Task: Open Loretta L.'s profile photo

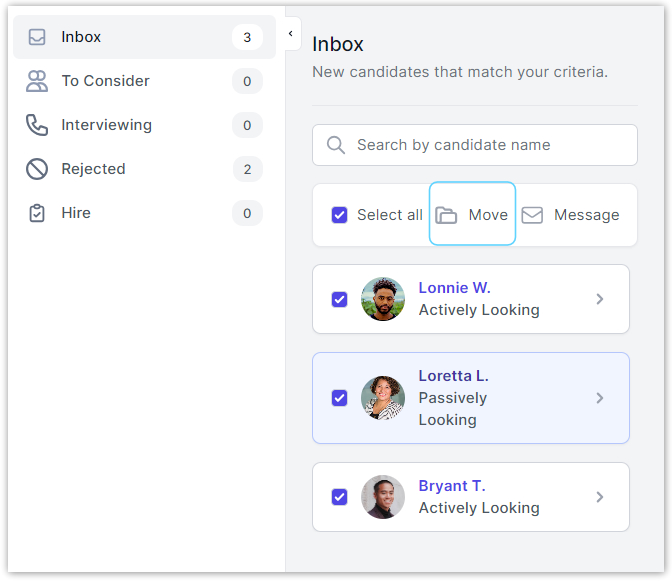Action: point(382,398)
